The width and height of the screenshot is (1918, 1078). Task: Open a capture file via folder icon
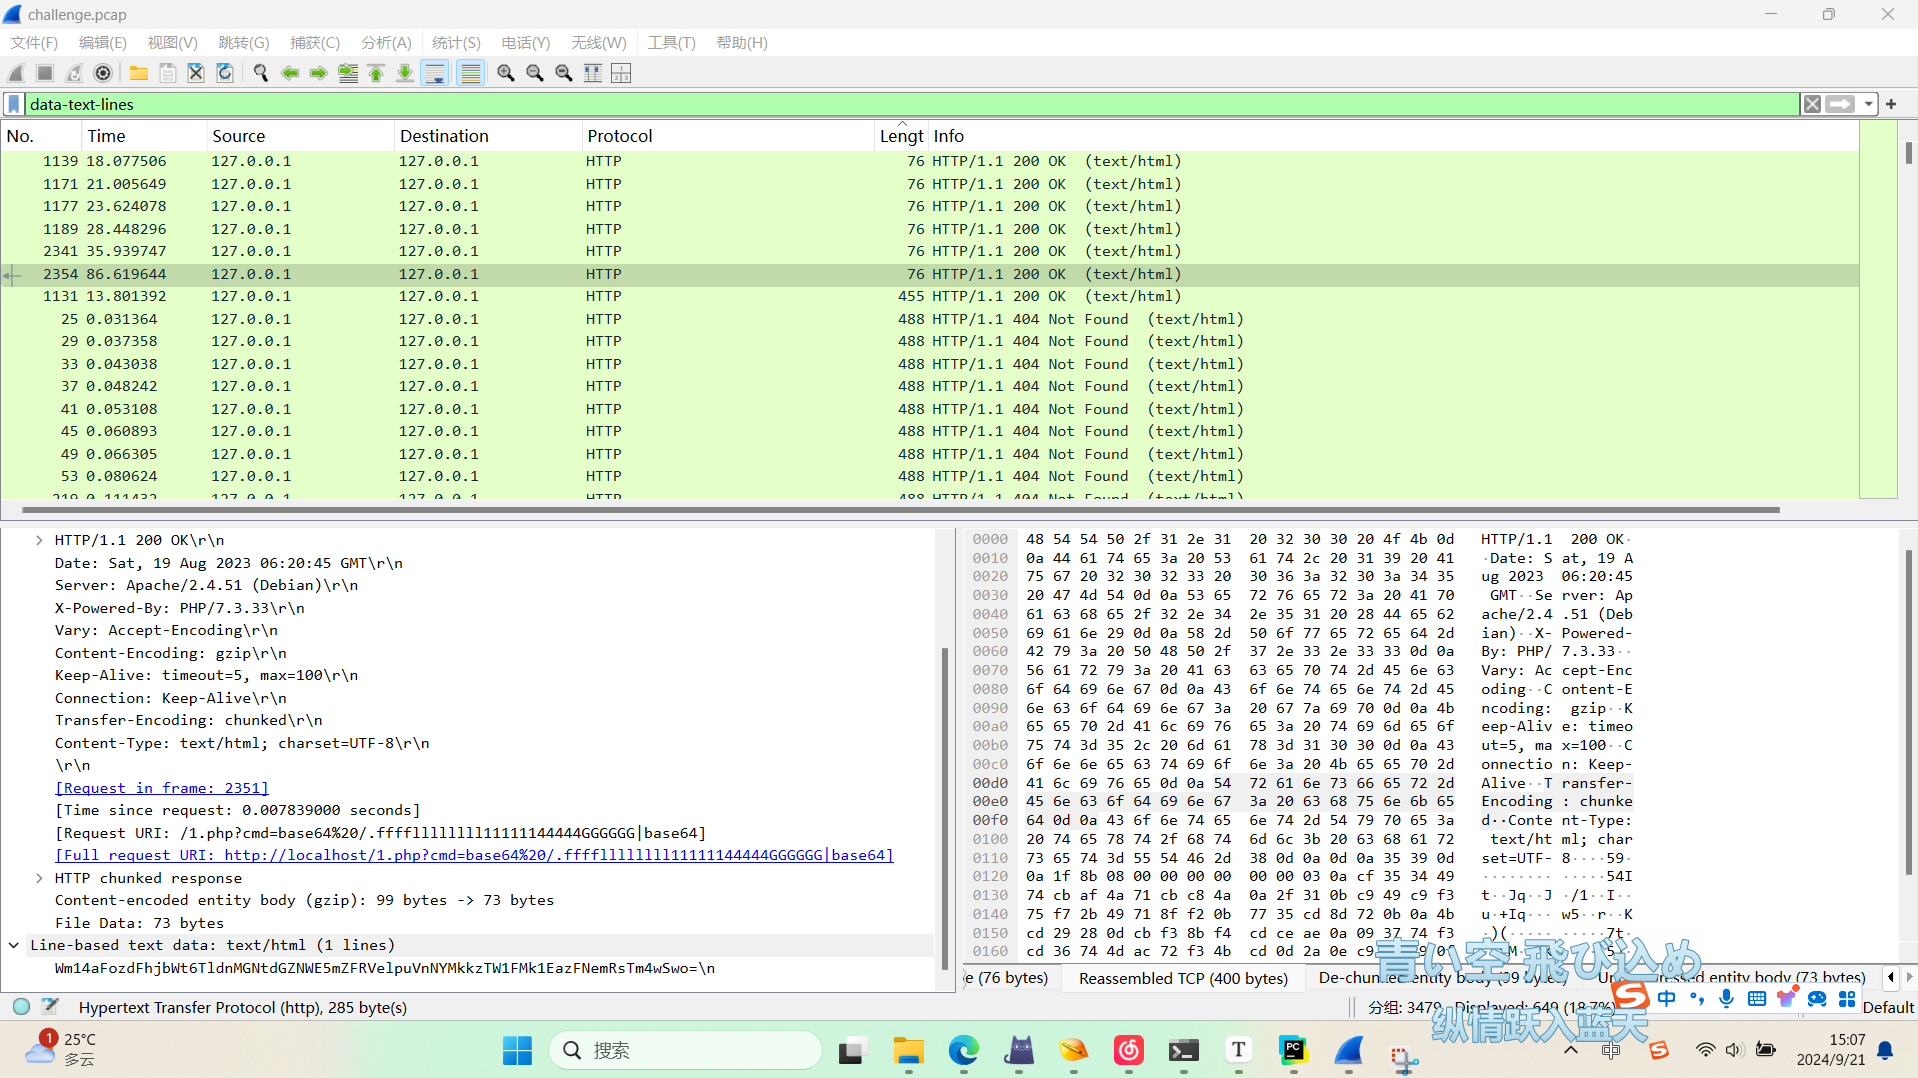pyautogui.click(x=138, y=73)
